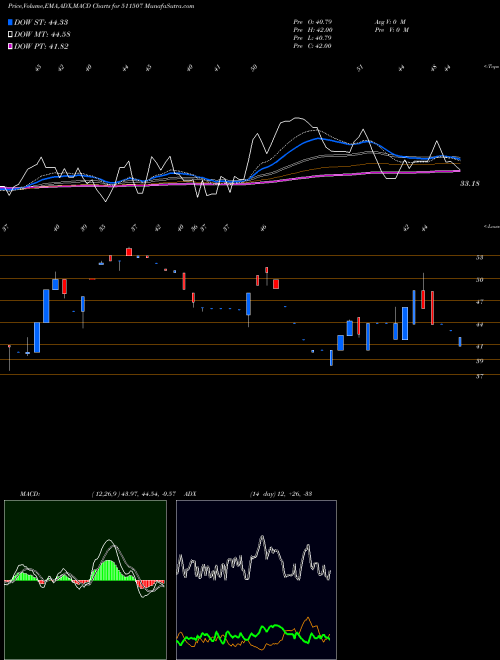Click the ADX values '(14 day) 12, +26, -33'
Image resolution: width=500 pixels, height=660 pixels.
click(x=281, y=494)
